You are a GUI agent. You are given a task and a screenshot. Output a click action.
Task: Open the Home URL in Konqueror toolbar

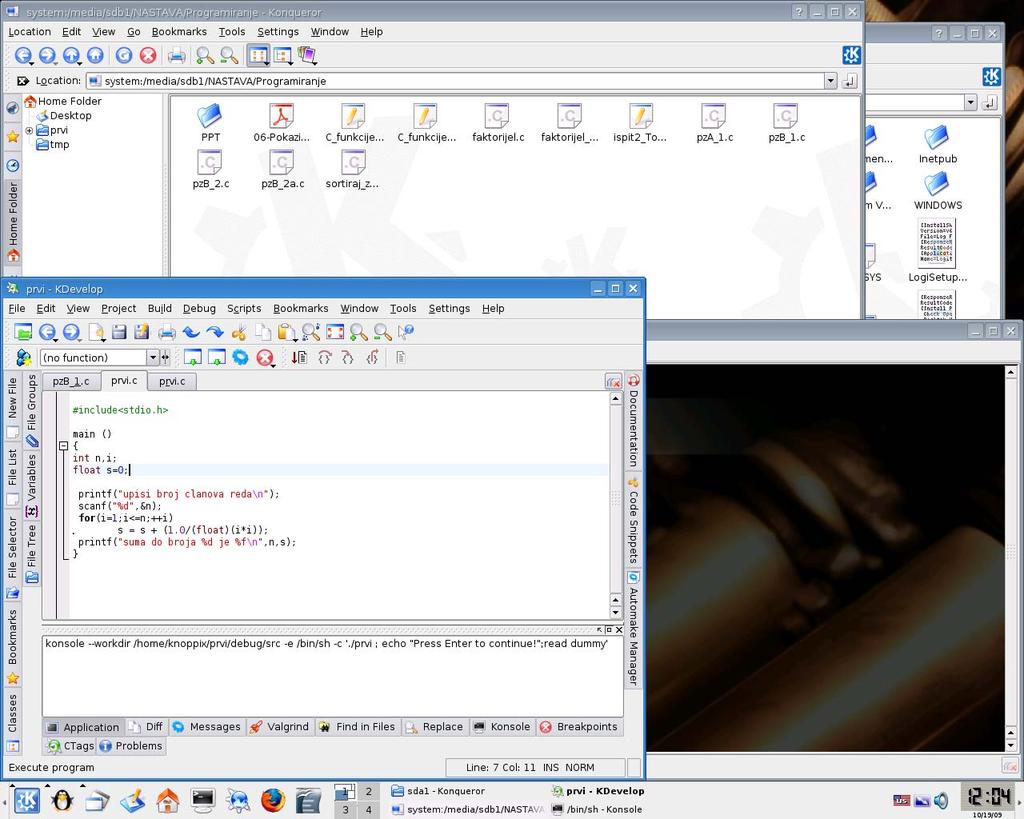click(95, 56)
